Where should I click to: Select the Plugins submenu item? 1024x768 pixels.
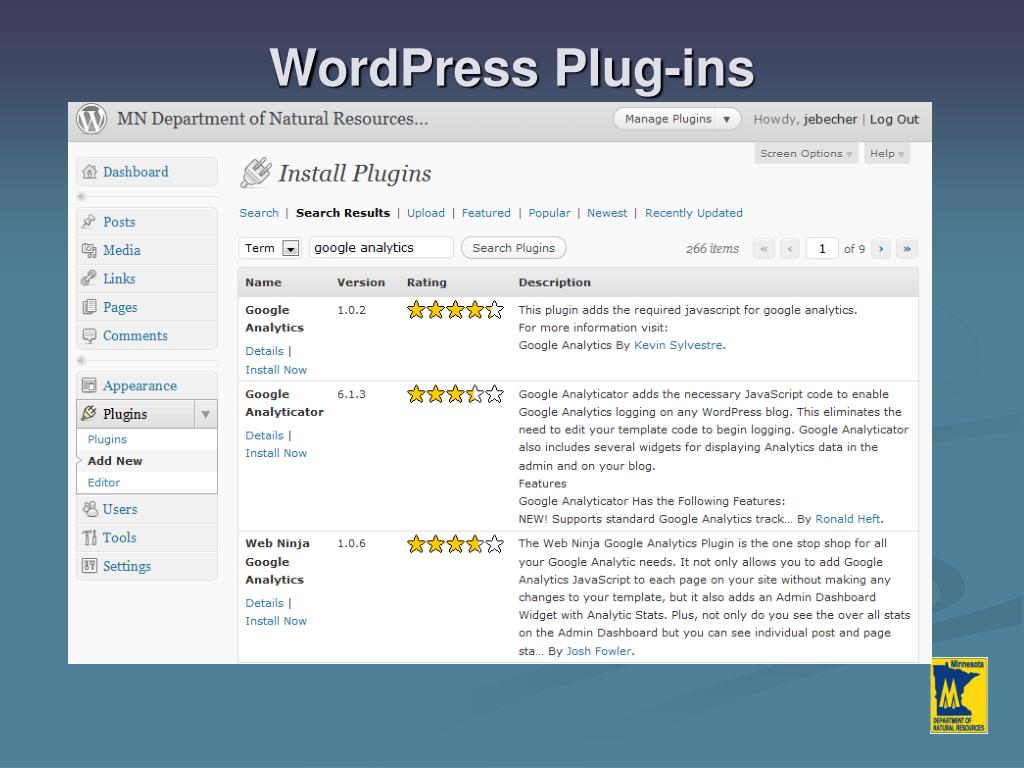[x=107, y=440]
